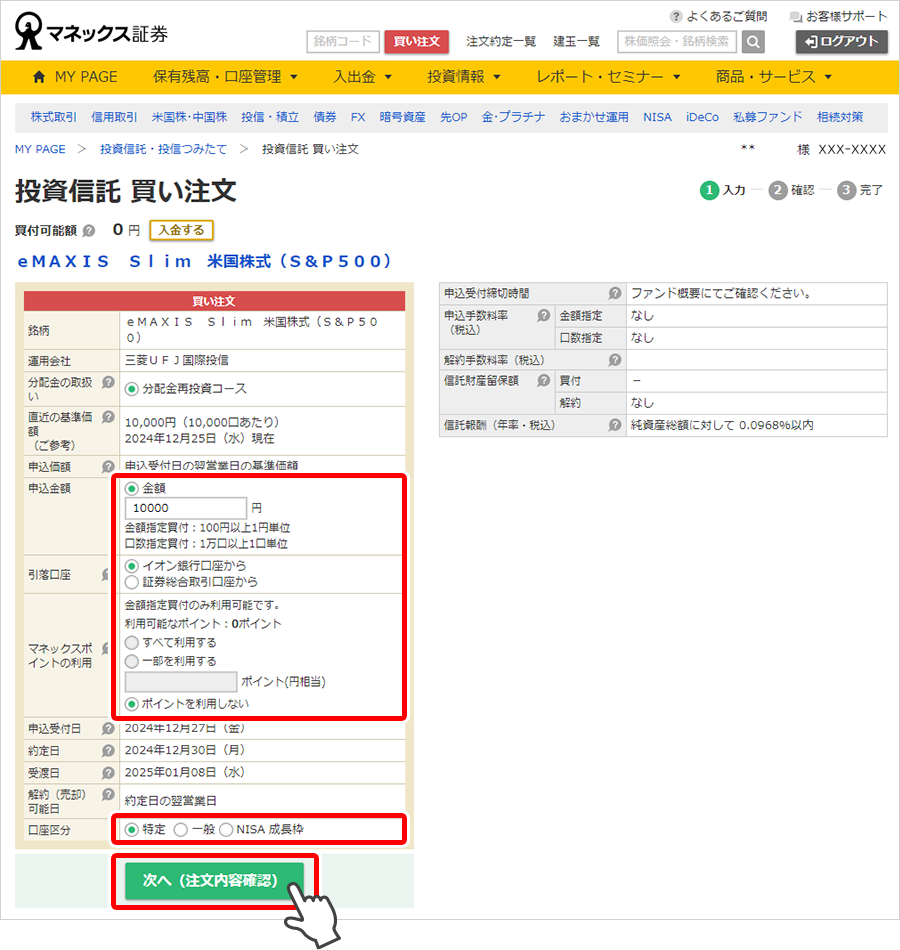Open 注文約定一覧 link

[x=501, y=42]
